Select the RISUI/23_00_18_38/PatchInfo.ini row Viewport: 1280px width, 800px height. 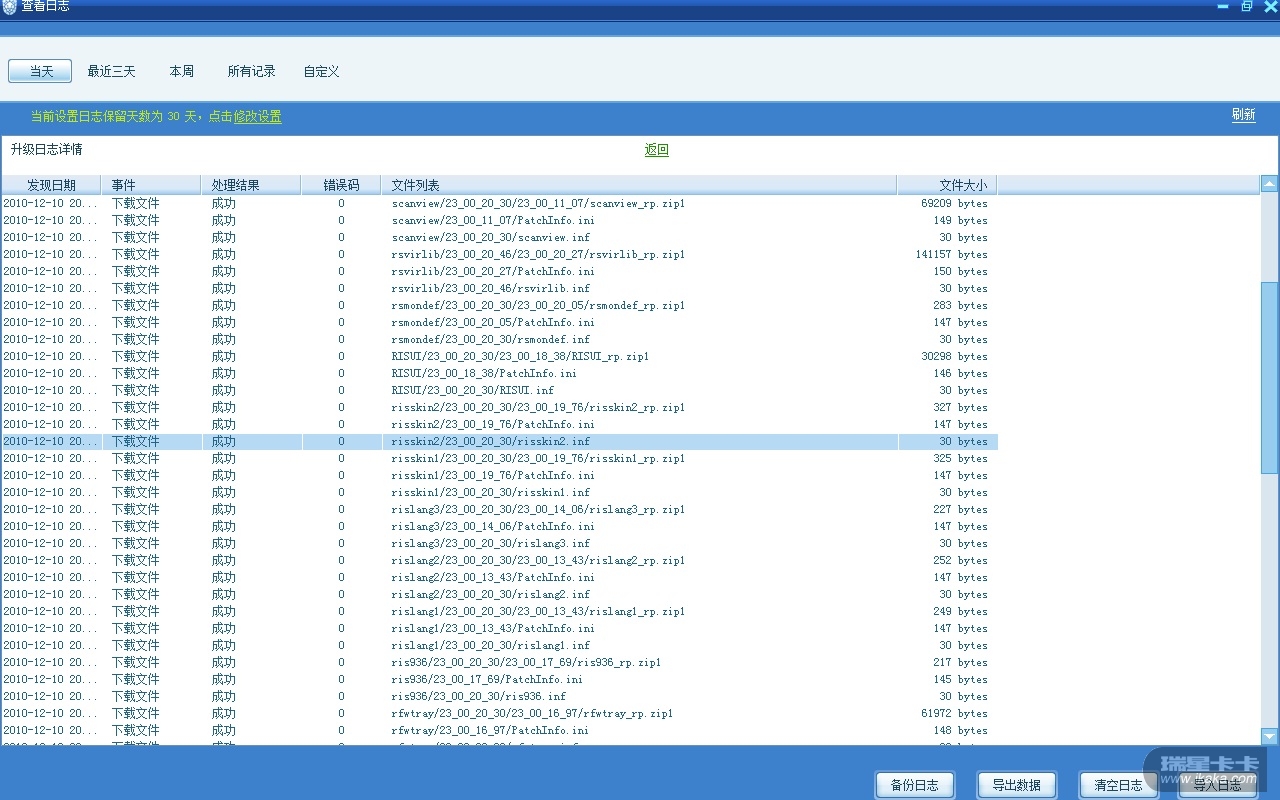click(499, 373)
